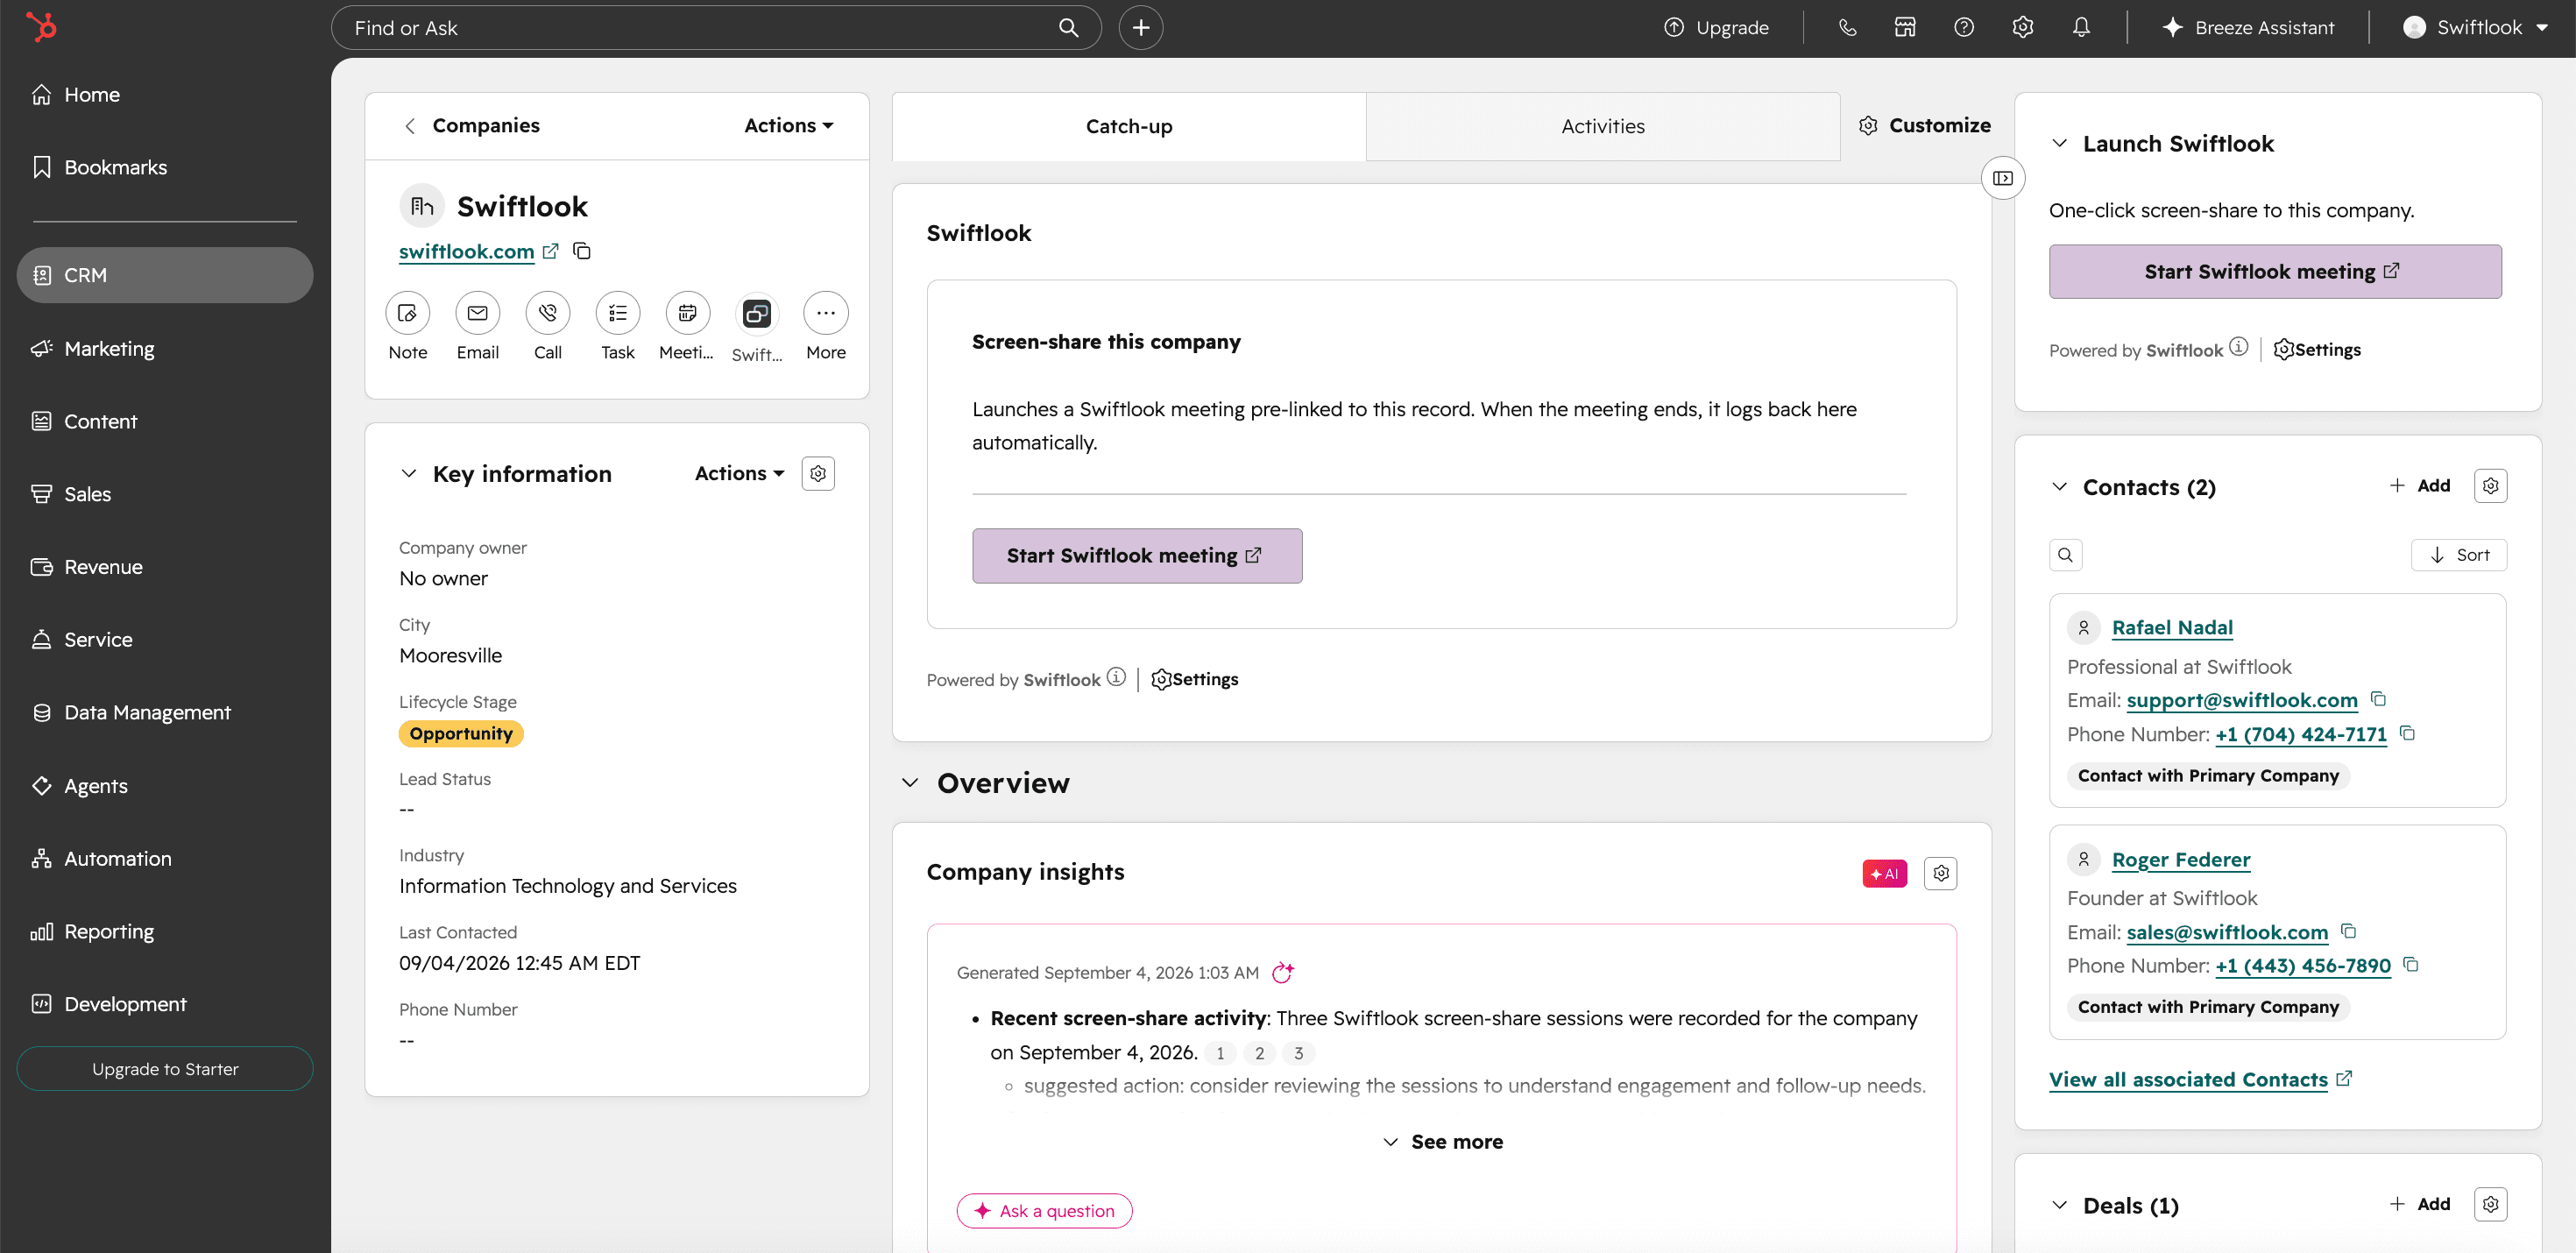Regenerate the company insights
The width and height of the screenshot is (2576, 1253).
point(1283,972)
